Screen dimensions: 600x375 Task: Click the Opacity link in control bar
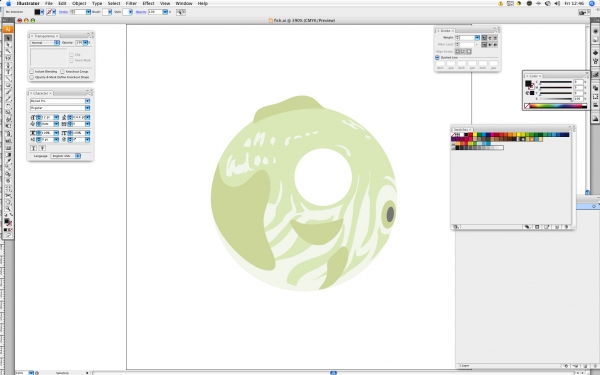coord(141,12)
